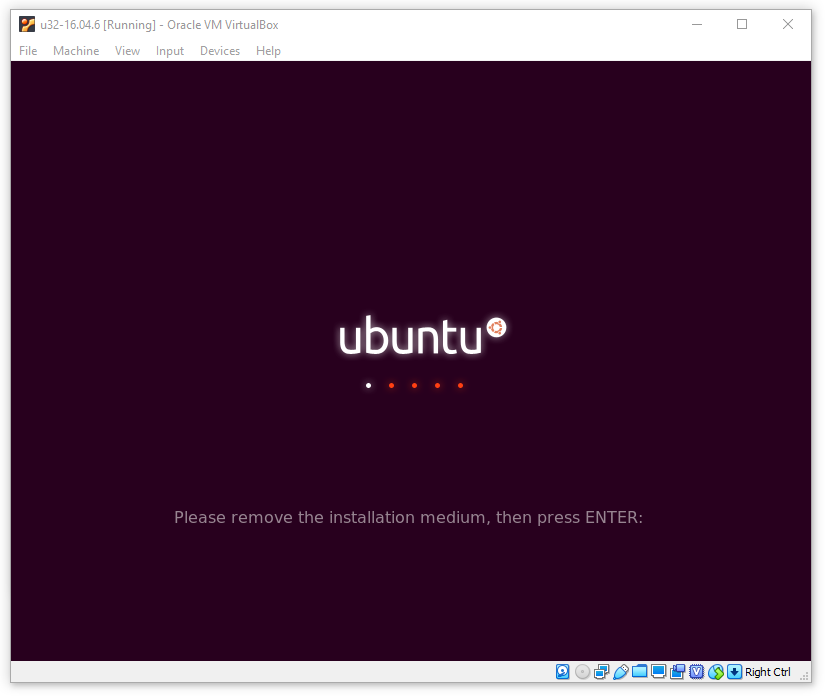Expand the View menu
This screenshot has width=830, height=700.
click(x=127, y=51)
